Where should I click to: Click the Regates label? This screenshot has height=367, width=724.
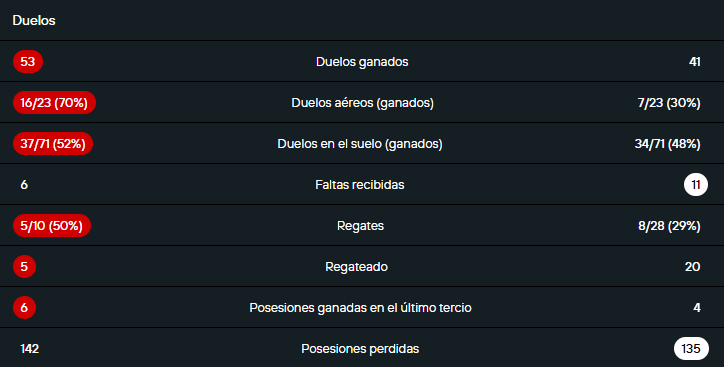pos(360,226)
